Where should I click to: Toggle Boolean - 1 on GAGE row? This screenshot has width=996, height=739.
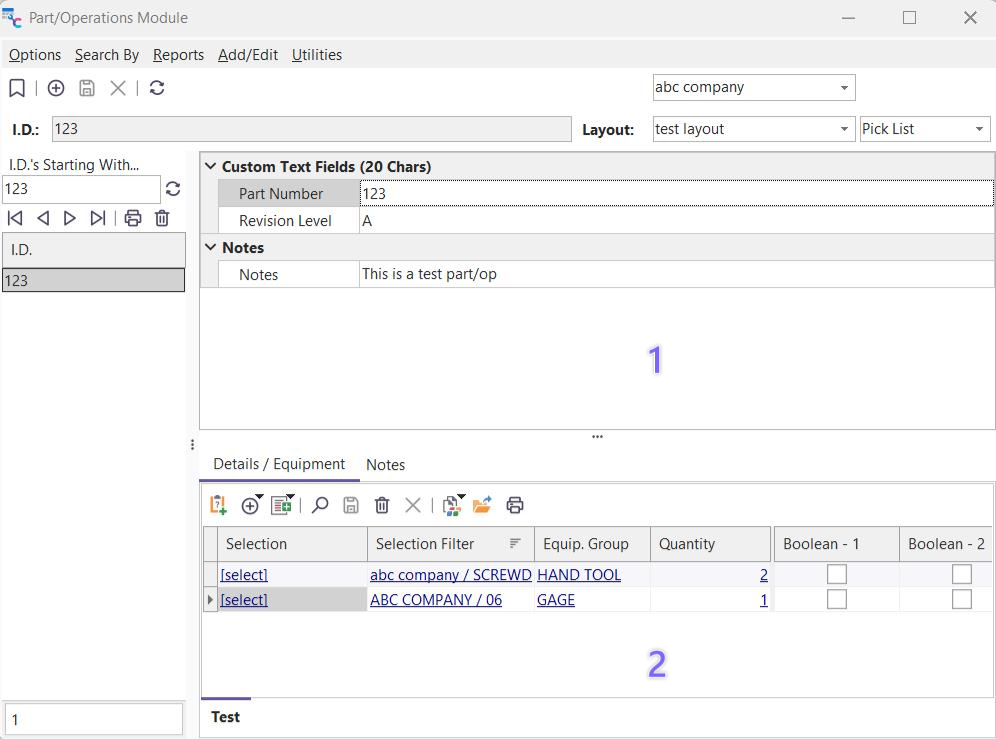[x=836, y=599]
